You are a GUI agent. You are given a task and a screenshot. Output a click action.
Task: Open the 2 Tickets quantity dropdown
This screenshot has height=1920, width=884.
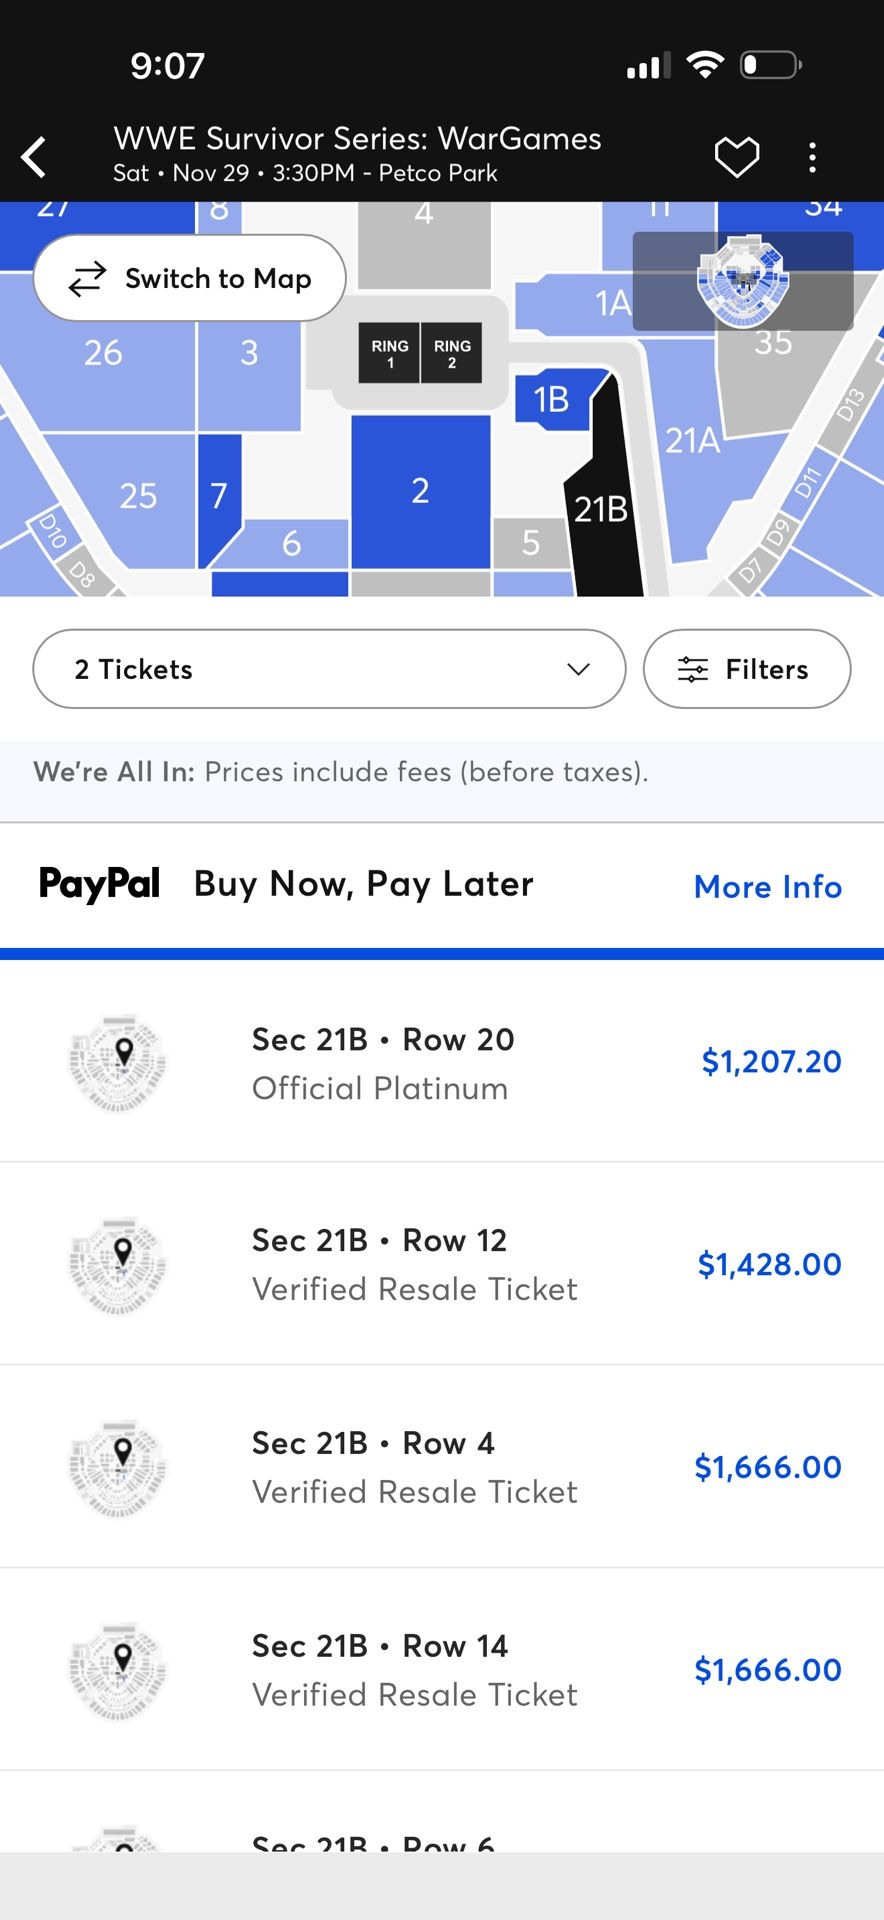[x=329, y=669]
